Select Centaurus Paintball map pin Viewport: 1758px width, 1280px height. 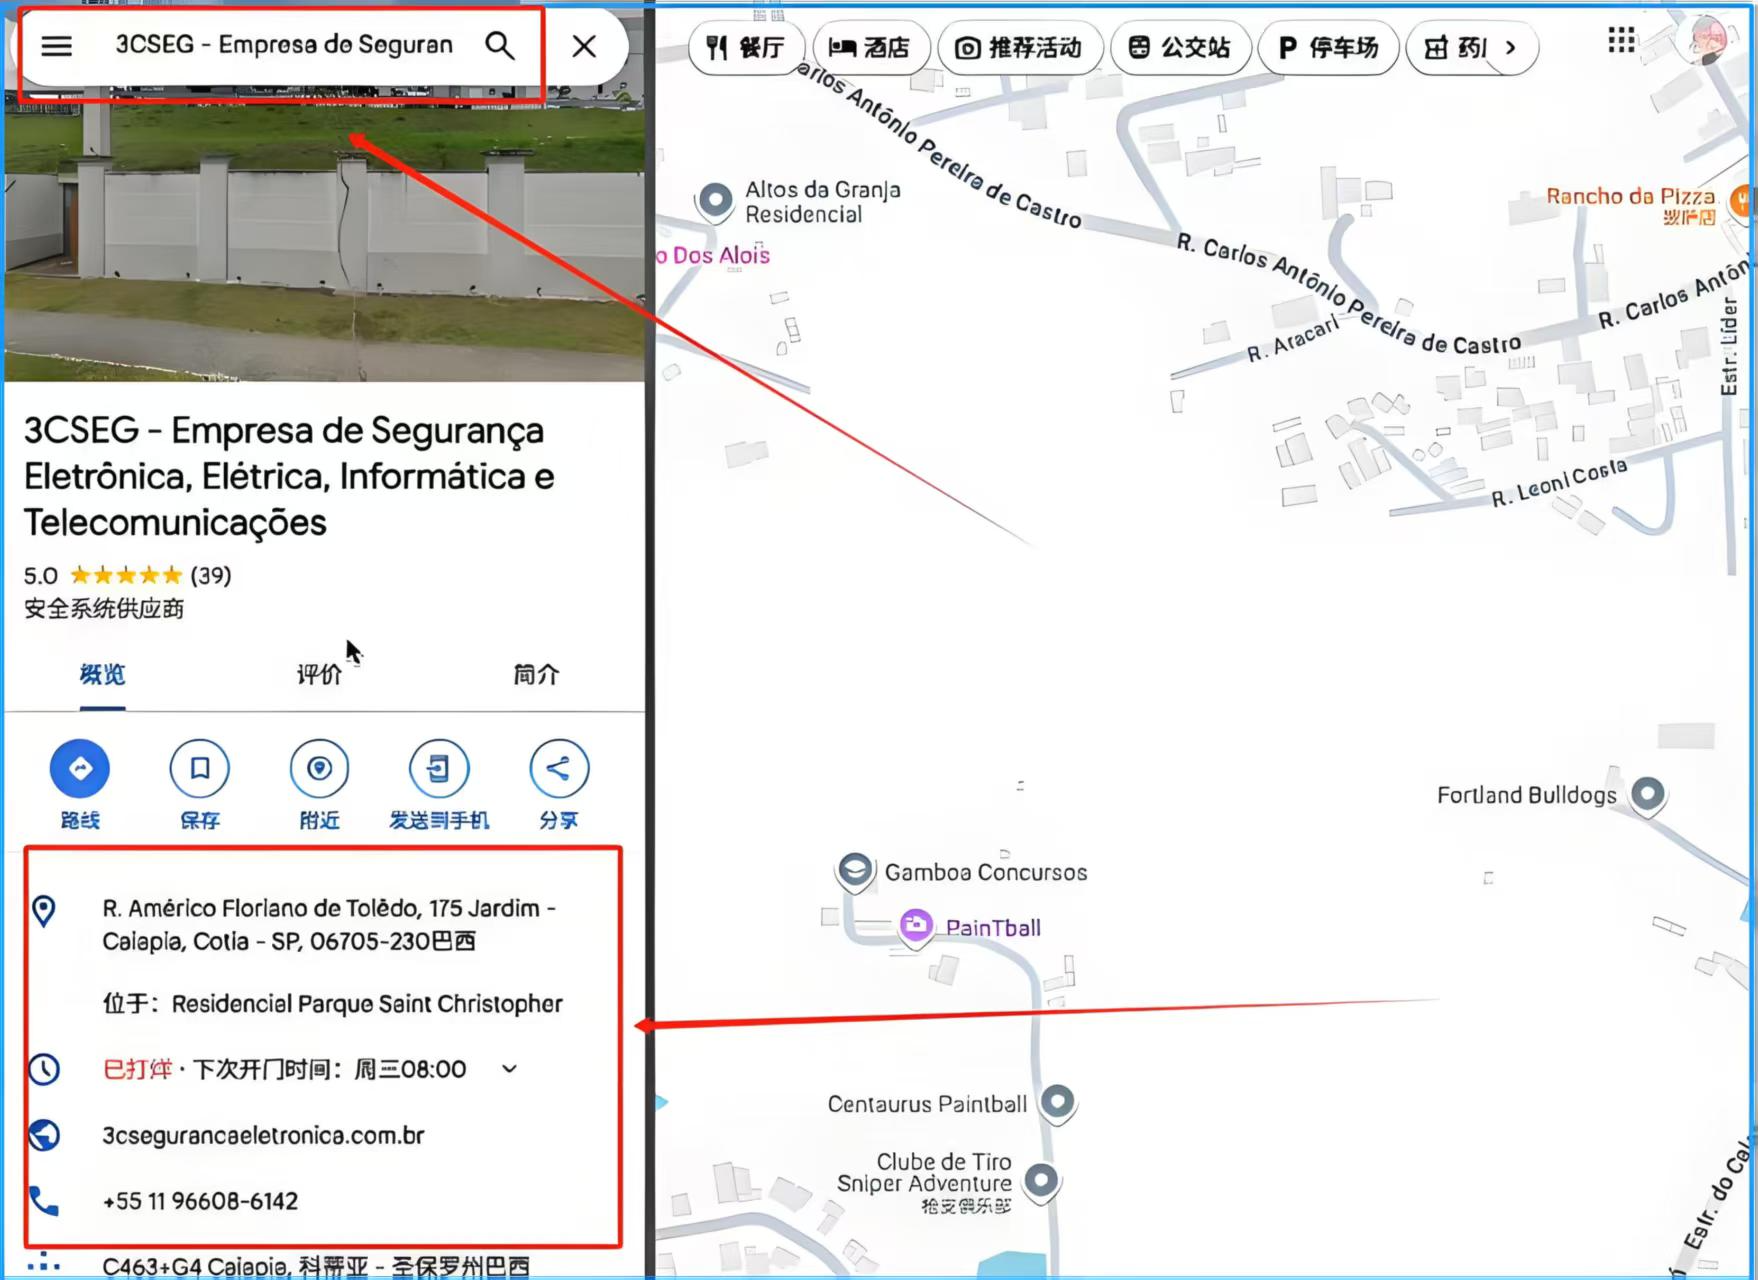click(1058, 1104)
